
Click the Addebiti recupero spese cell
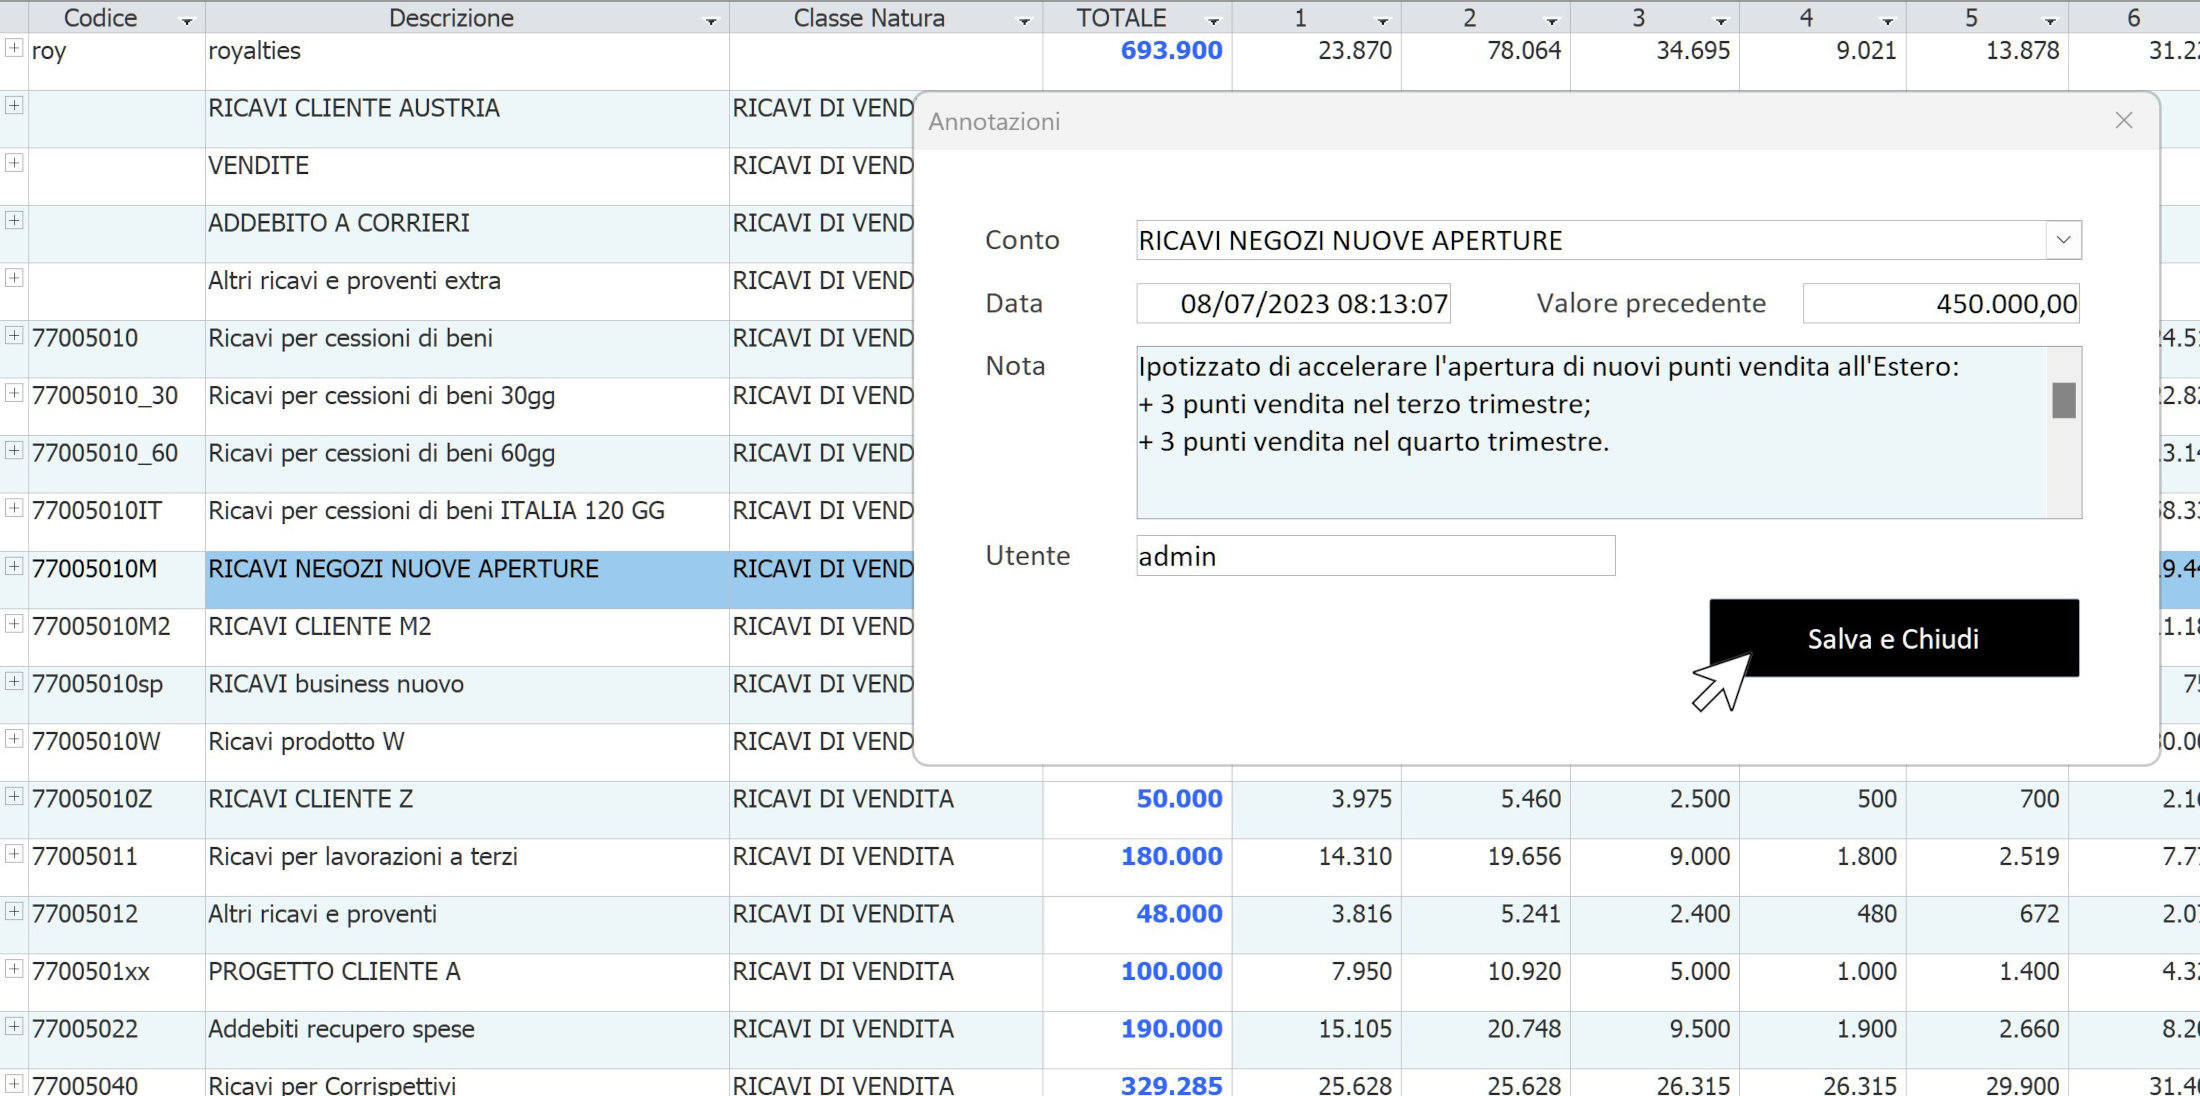(x=467, y=1040)
